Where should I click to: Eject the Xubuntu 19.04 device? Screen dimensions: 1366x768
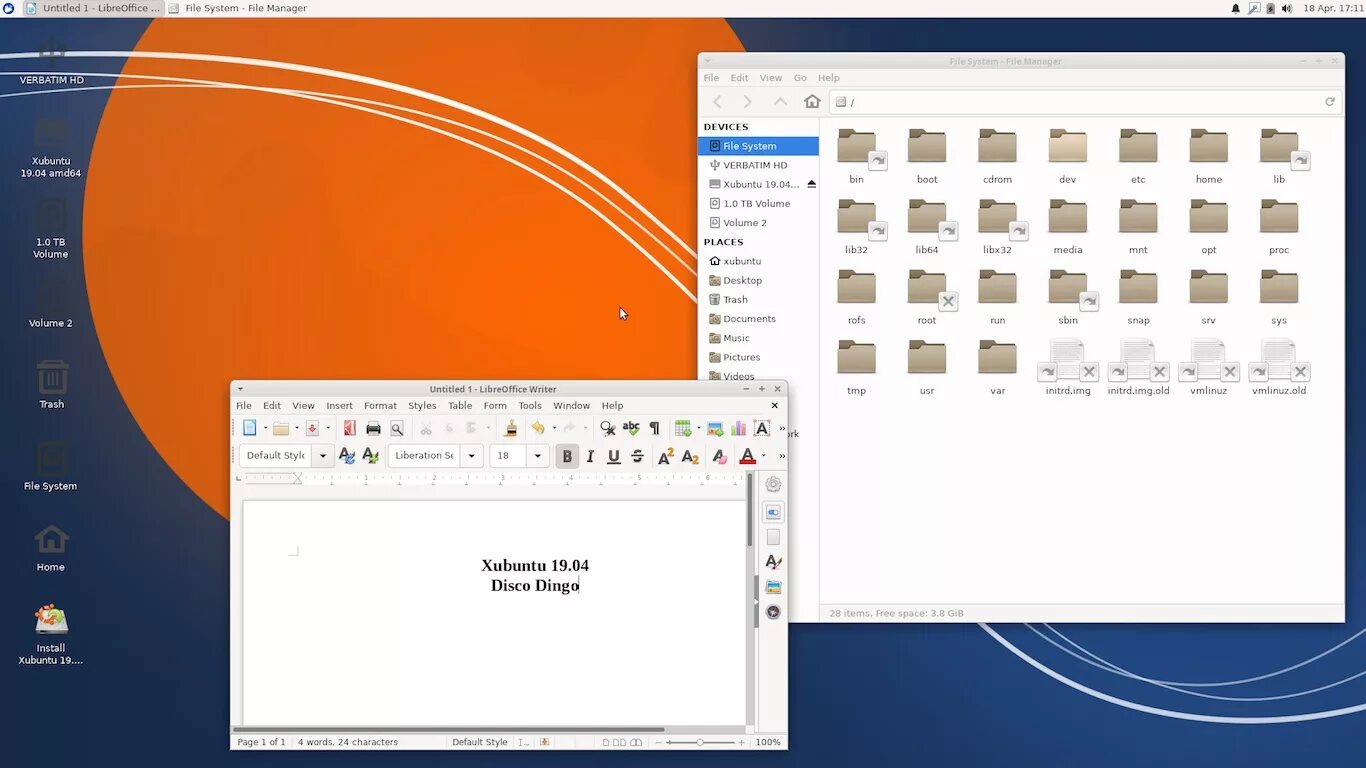point(811,184)
